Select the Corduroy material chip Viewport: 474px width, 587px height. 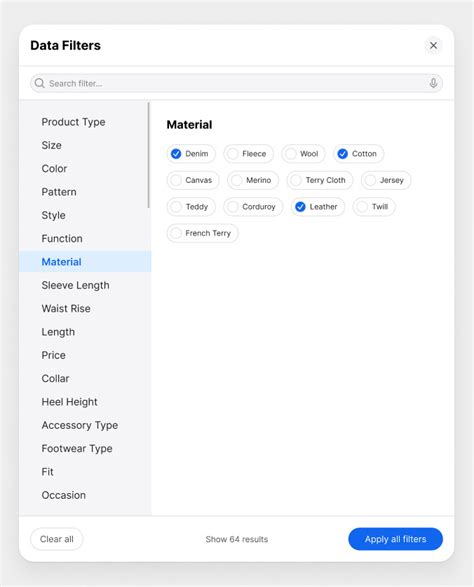(x=253, y=207)
